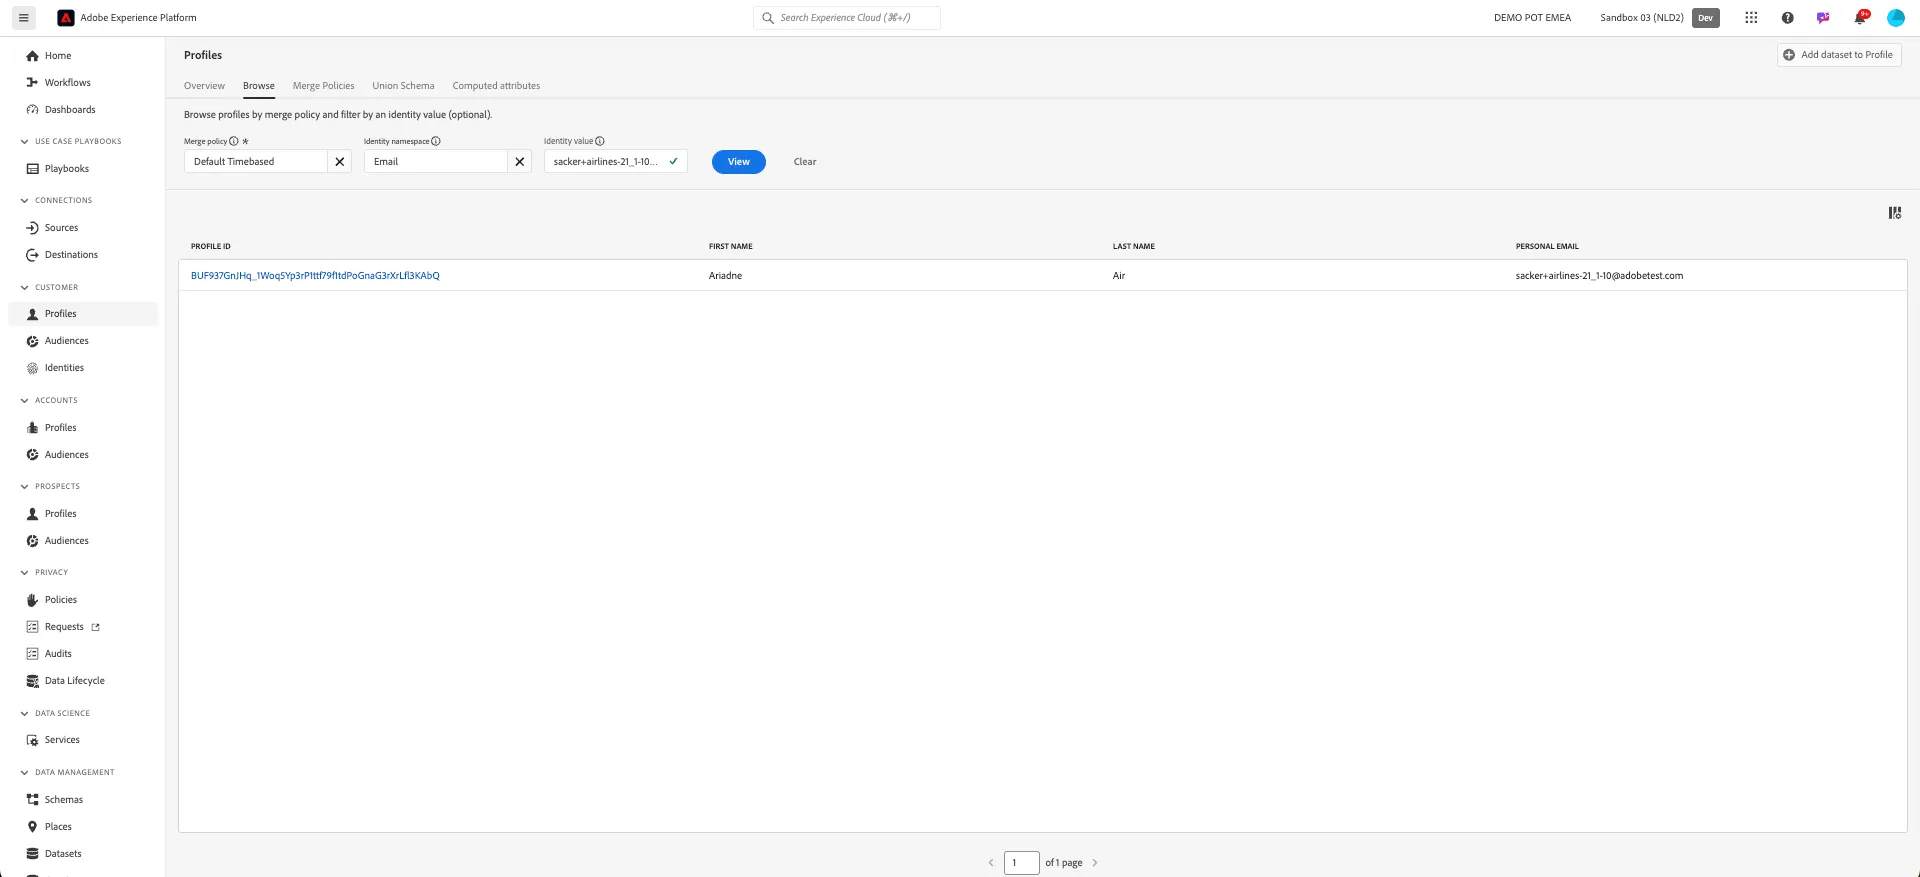This screenshot has width=1920, height=877.
Task: Click the Identity value info icon
Action: click(600, 141)
